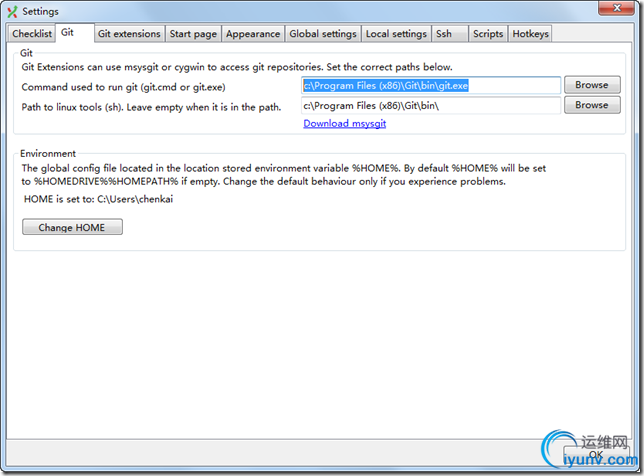Click the Environment group heading
This screenshot has height=476, width=644.
[48, 154]
